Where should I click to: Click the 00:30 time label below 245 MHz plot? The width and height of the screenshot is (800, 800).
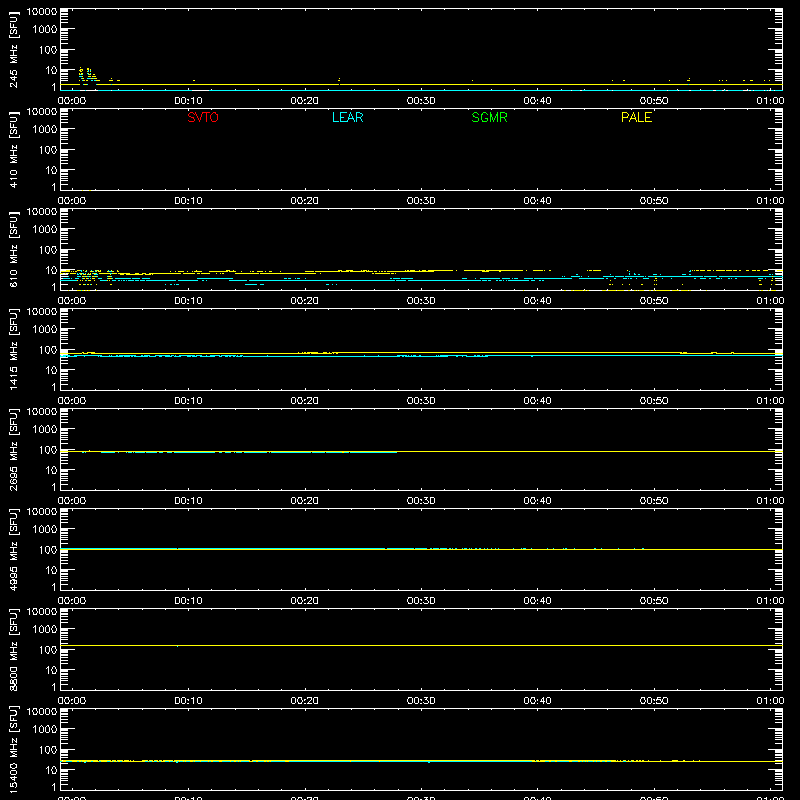click(x=421, y=101)
